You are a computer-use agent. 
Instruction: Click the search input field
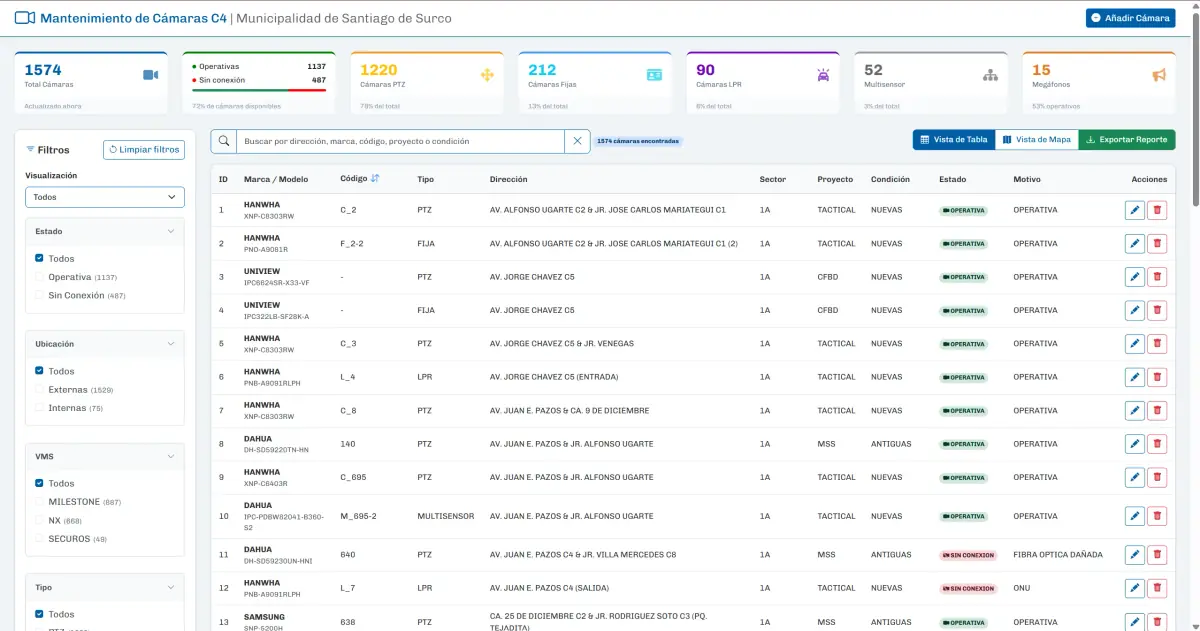click(401, 141)
